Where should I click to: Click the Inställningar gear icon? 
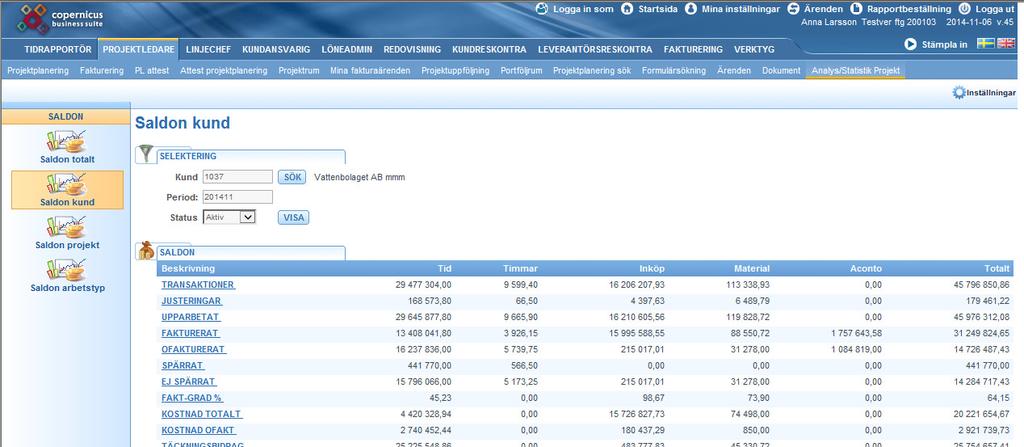pos(959,93)
